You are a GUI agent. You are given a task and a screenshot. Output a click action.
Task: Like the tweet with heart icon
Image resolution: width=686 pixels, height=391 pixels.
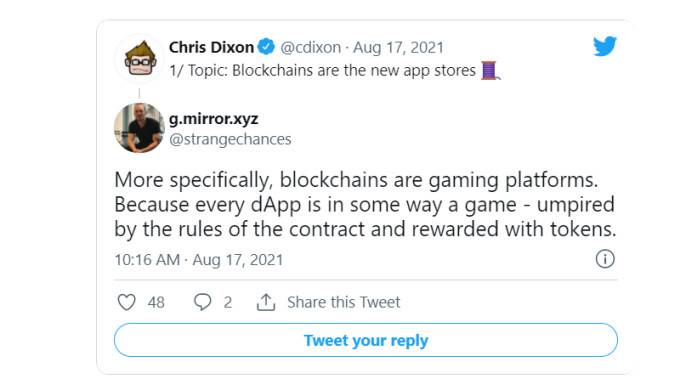126,302
